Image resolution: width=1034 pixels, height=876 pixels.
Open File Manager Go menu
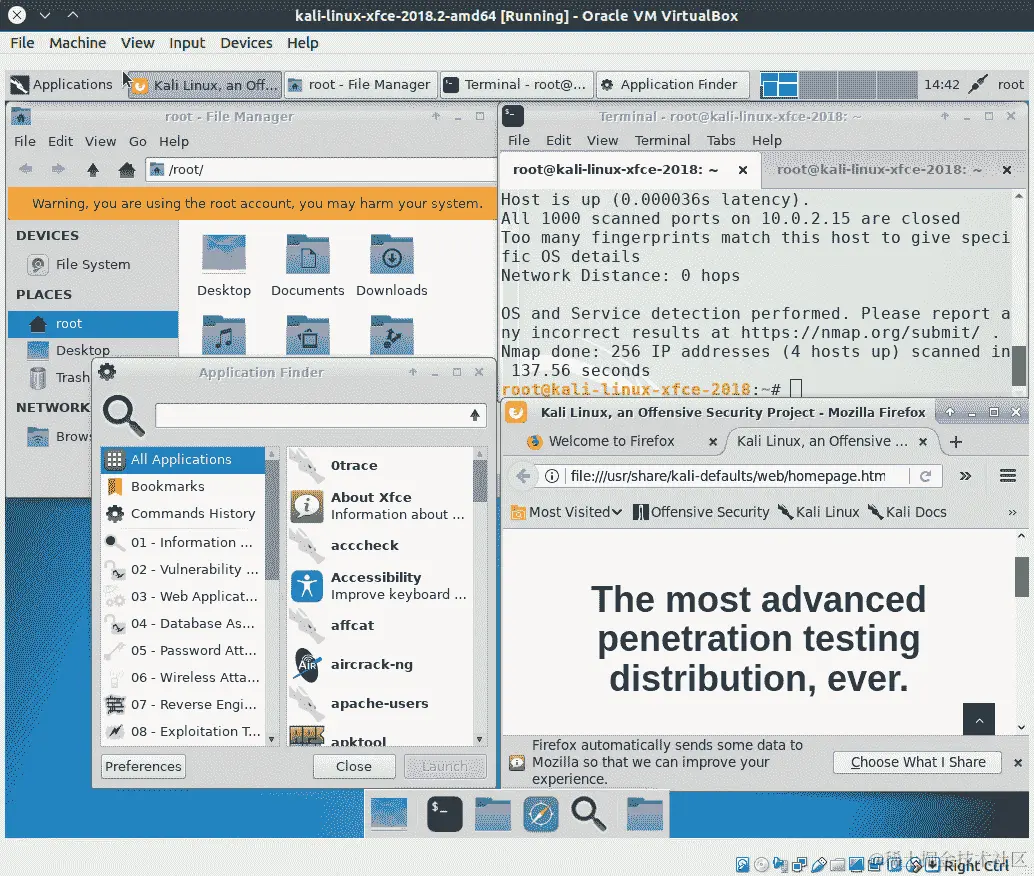tap(137, 141)
